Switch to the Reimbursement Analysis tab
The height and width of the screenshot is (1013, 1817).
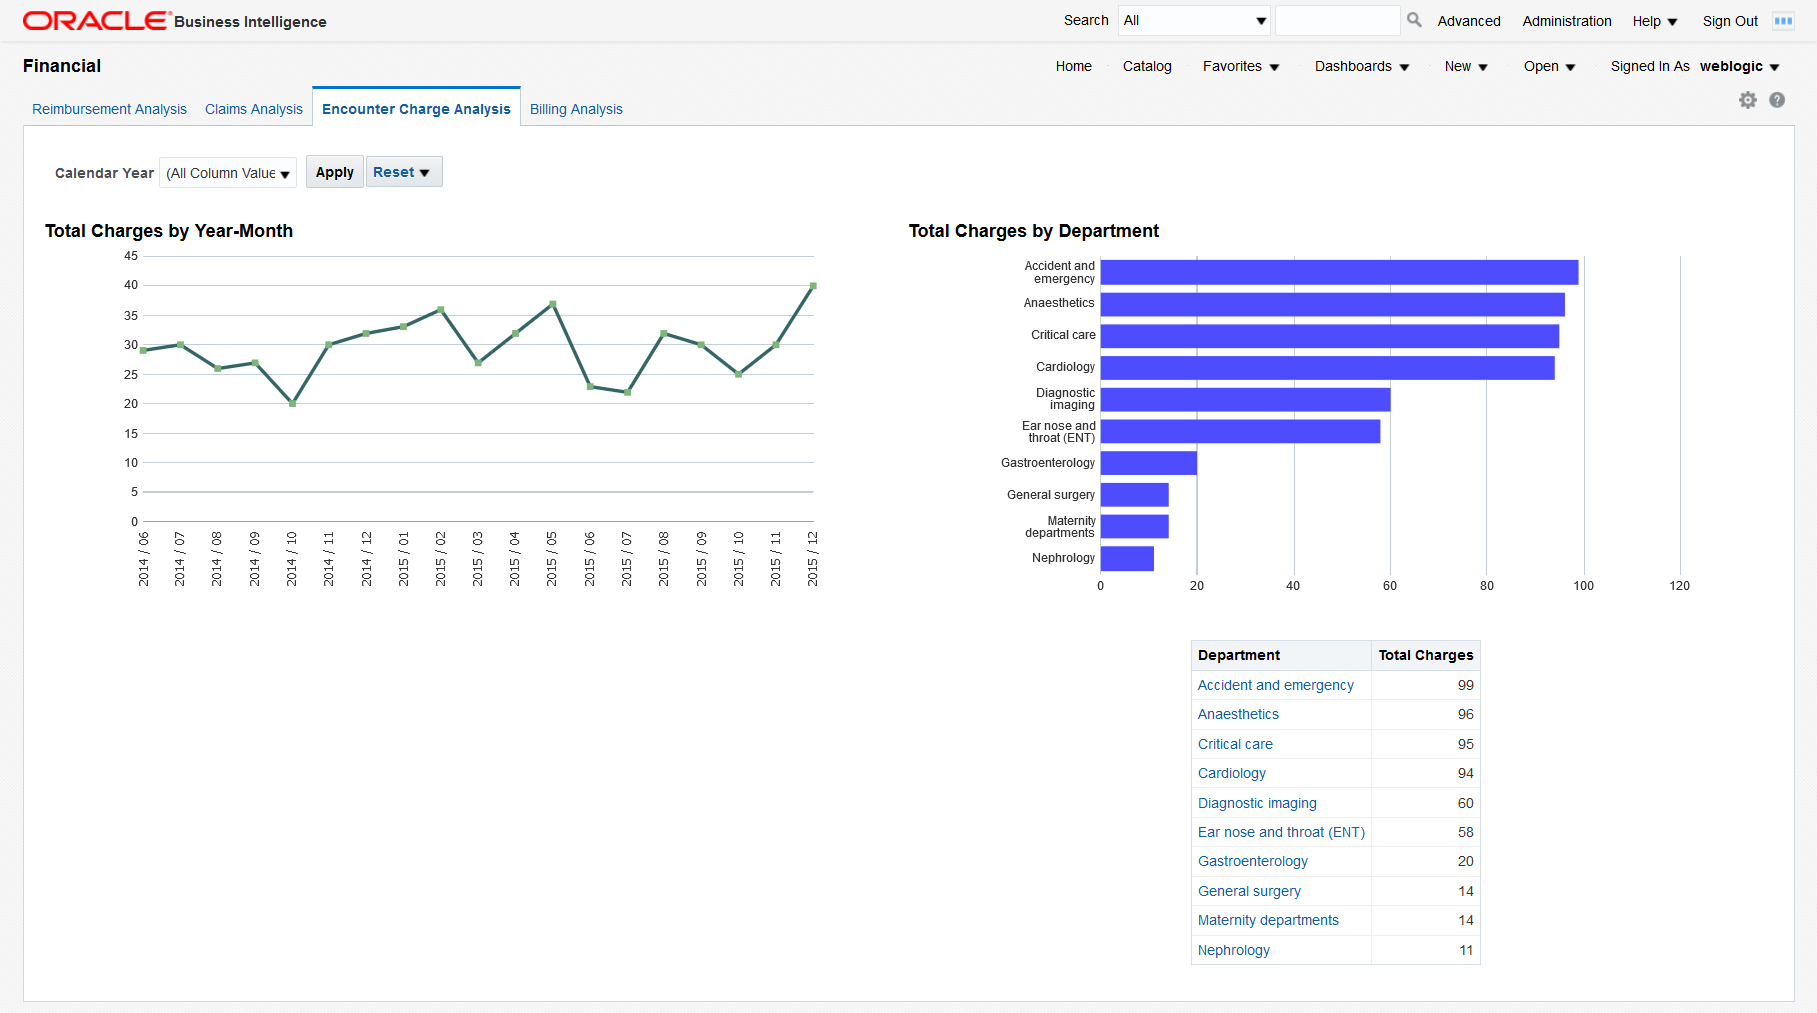coord(109,109)
